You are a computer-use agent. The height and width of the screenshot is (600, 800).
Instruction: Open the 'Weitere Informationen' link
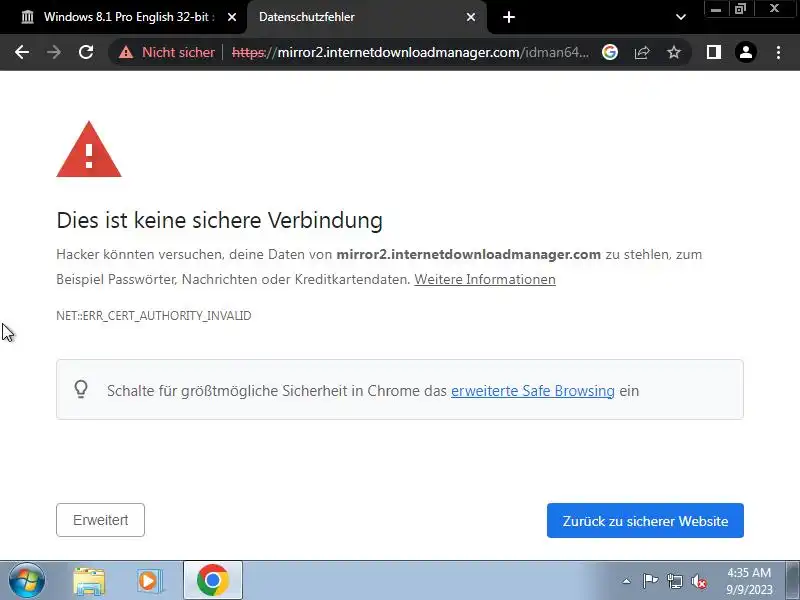coord(485,280)
